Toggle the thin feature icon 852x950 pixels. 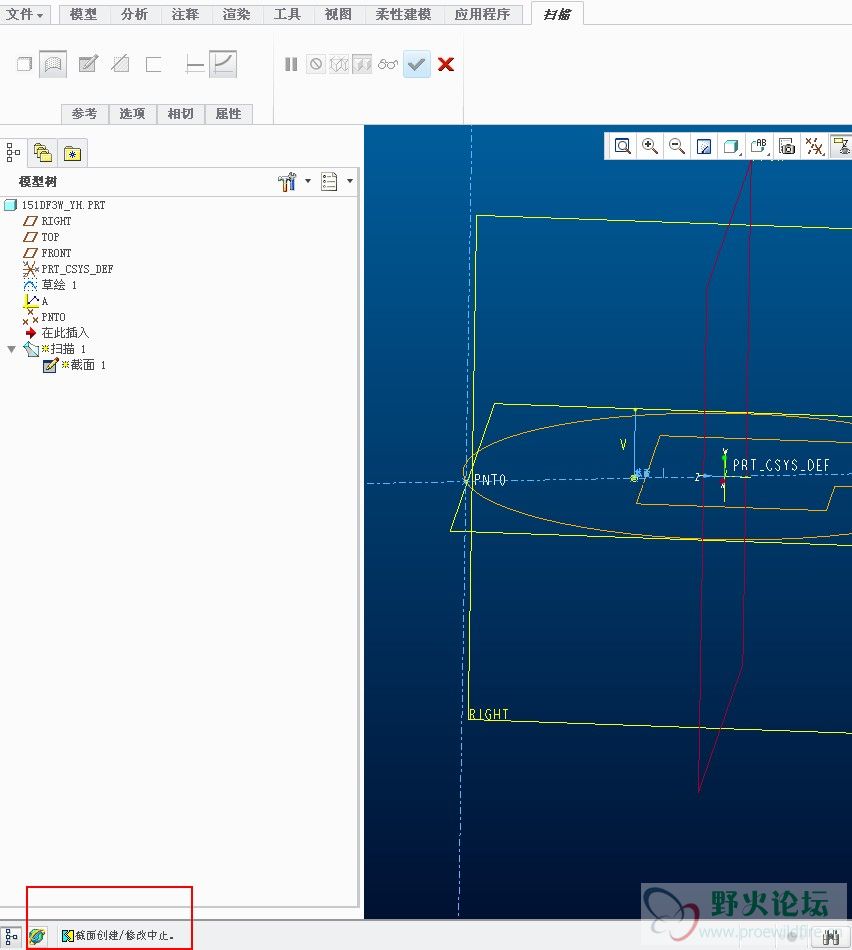point(153,64)
